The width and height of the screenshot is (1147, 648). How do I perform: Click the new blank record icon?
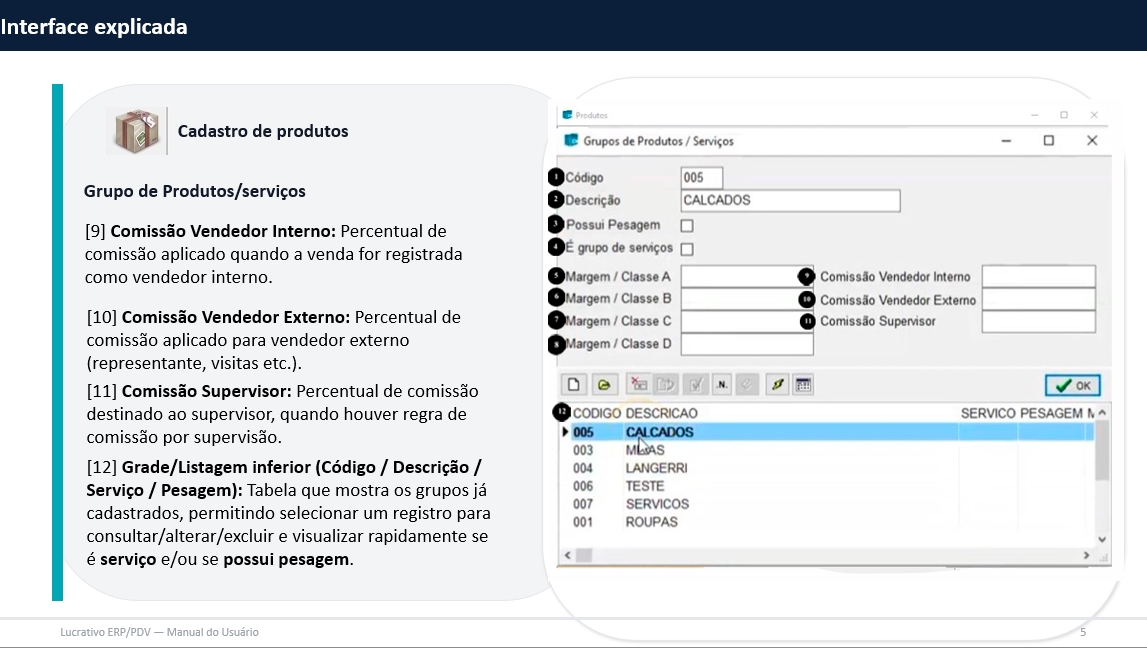pos(574,385)
